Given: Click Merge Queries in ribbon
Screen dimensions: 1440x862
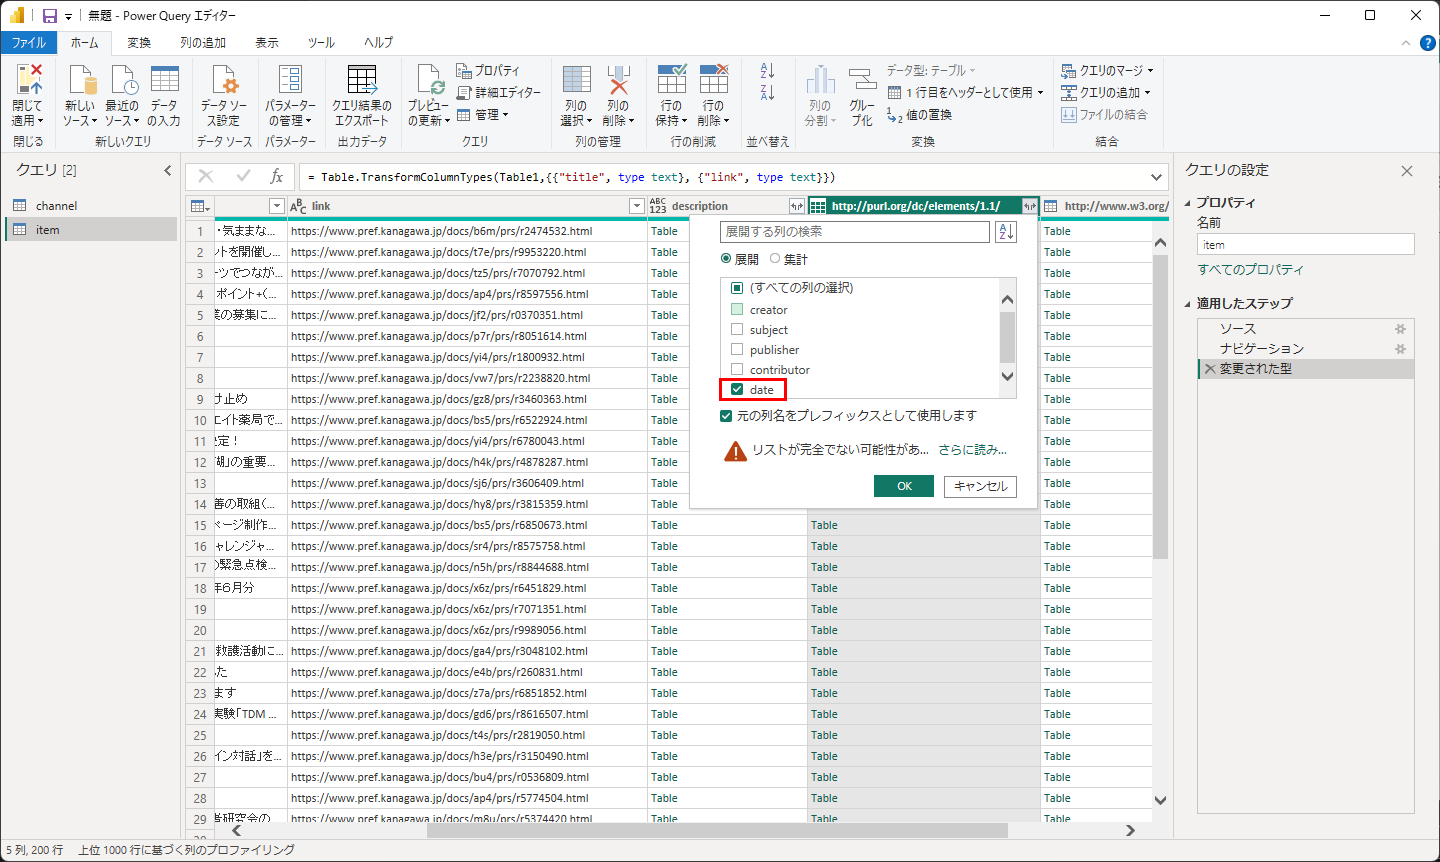Looking at the screenshot, I should pos(1107,70).
